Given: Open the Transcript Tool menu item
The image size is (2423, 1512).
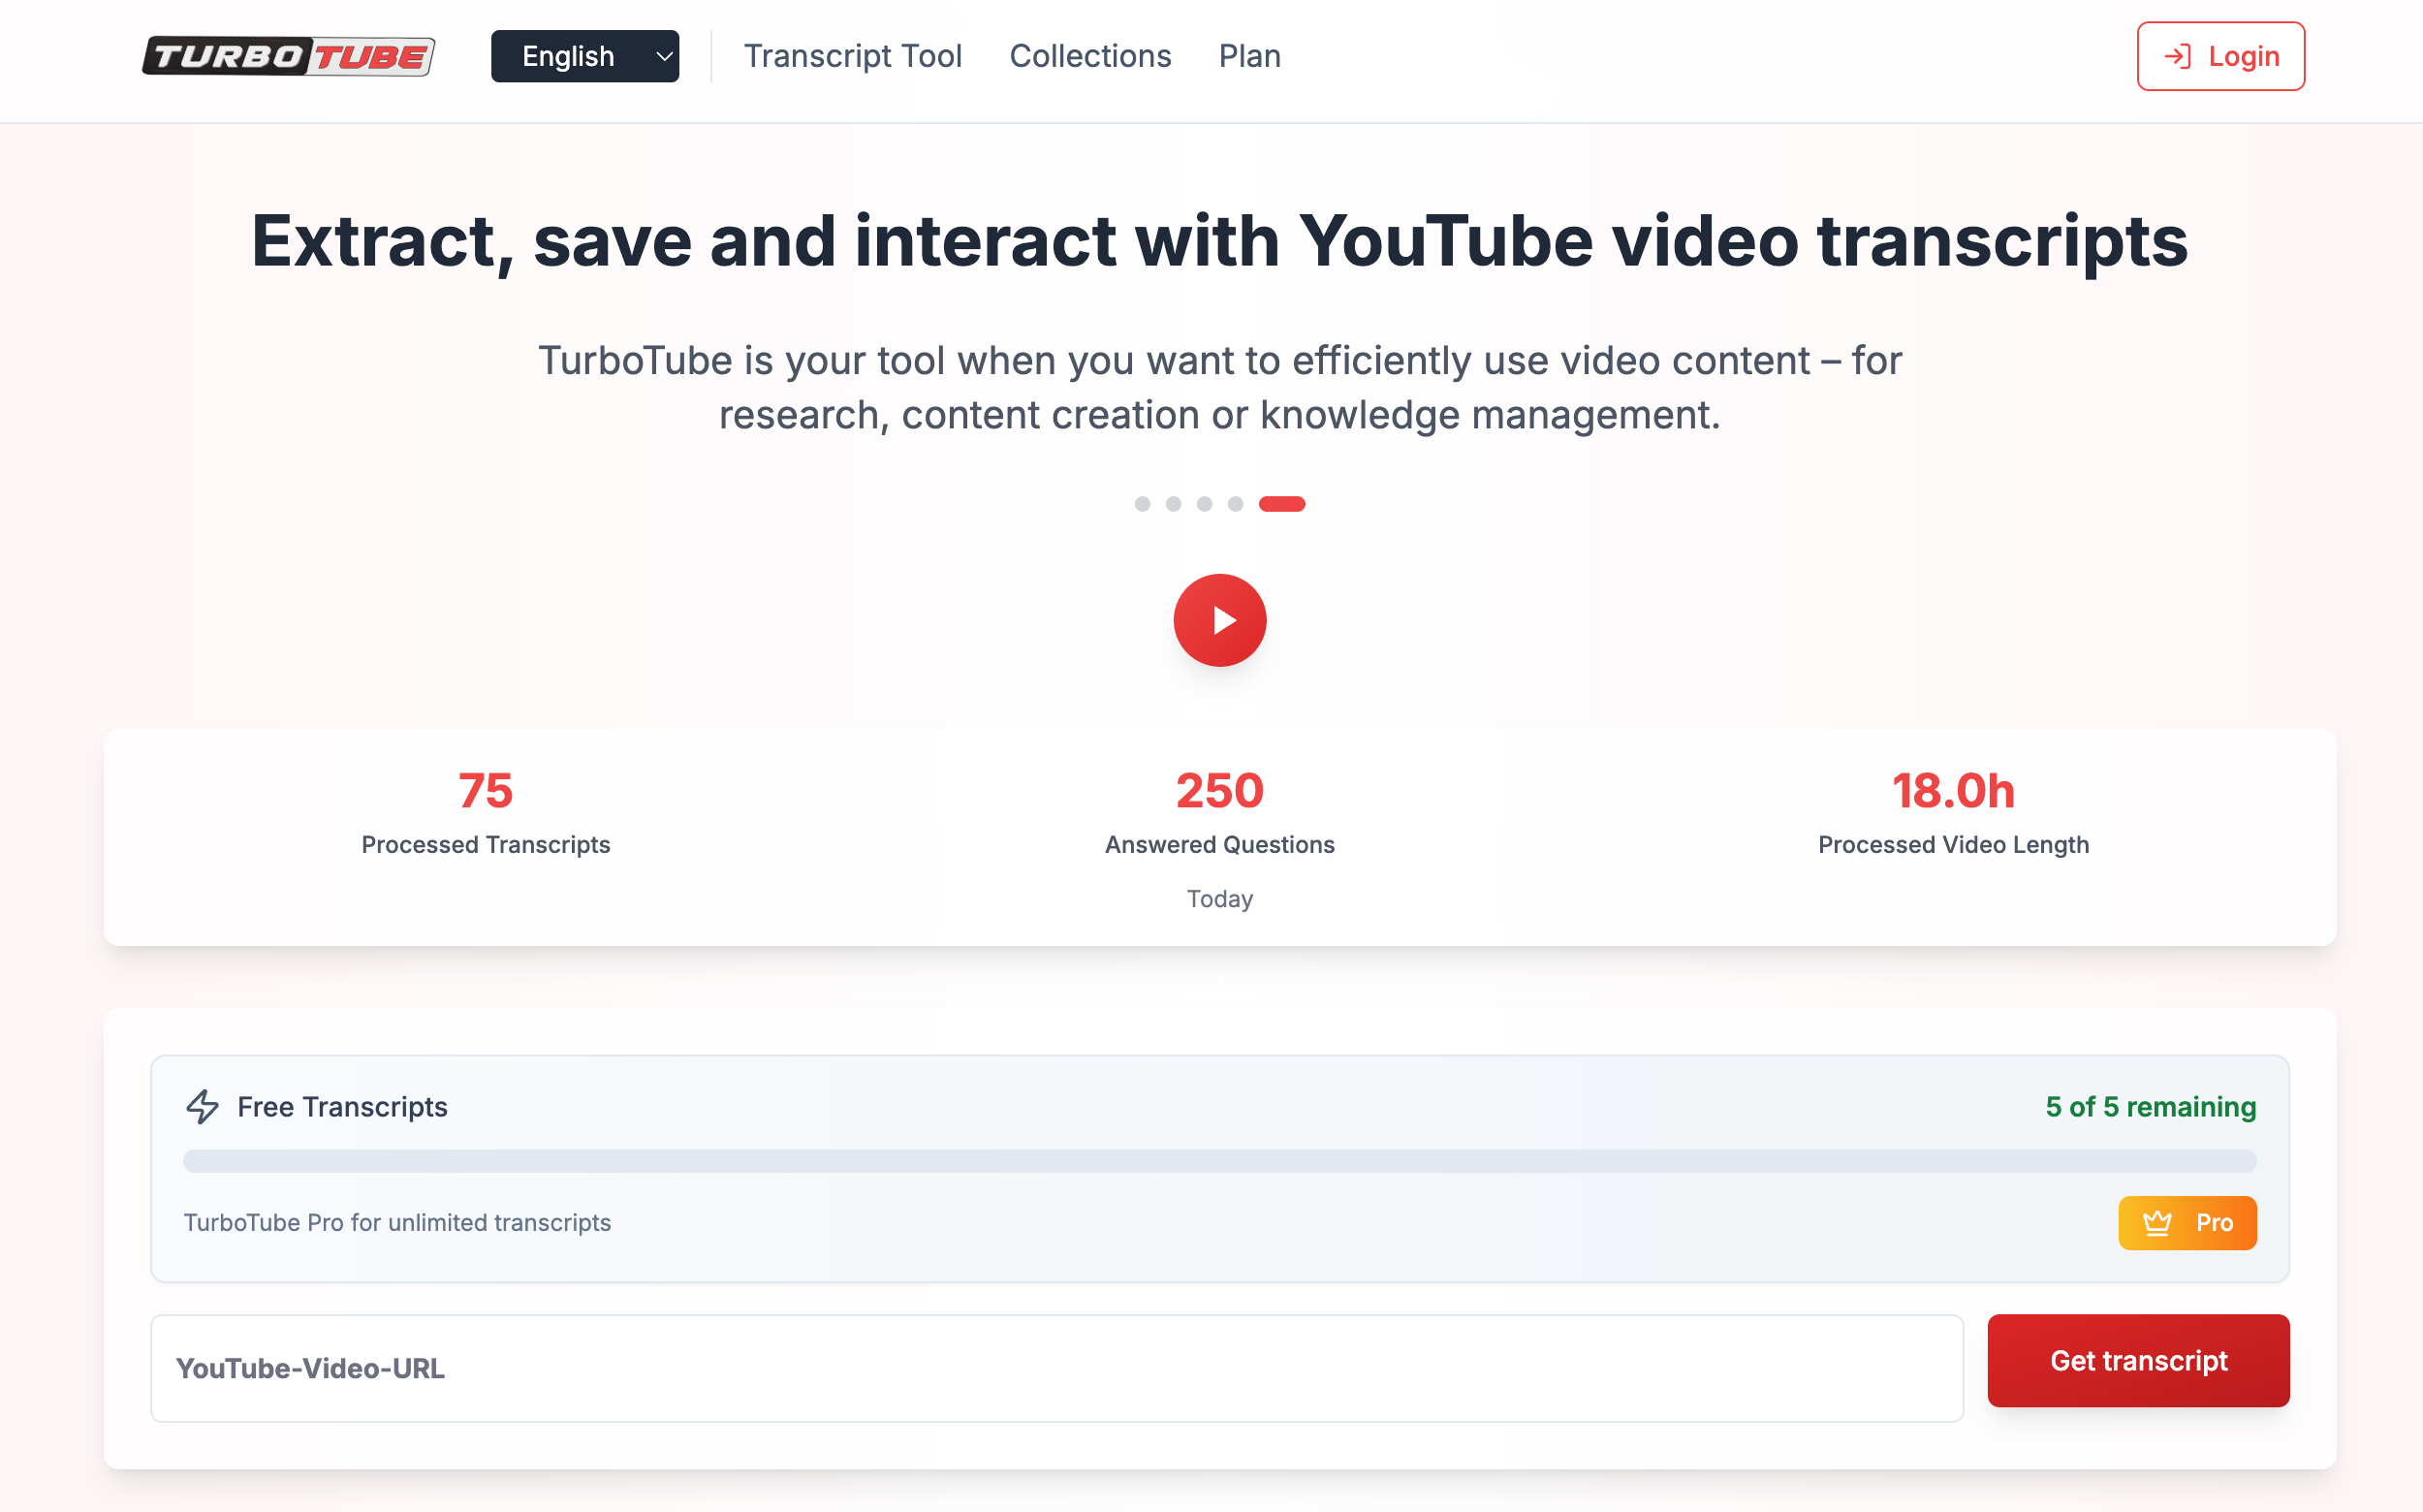Looking at the screenshot, I should pos(852,56).
